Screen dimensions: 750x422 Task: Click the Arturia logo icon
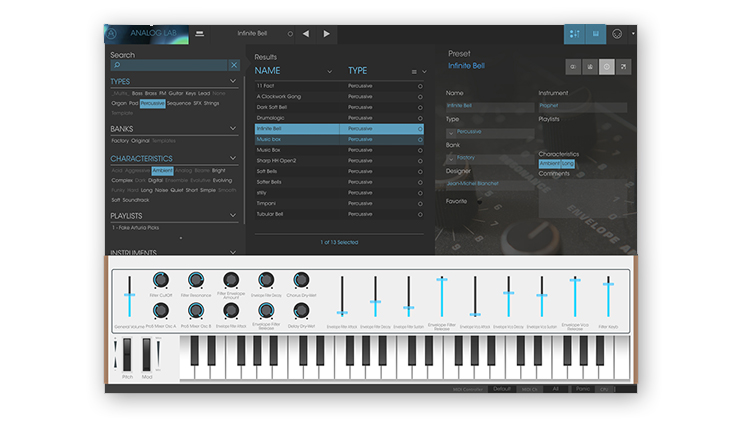click(x=111, y=33)
